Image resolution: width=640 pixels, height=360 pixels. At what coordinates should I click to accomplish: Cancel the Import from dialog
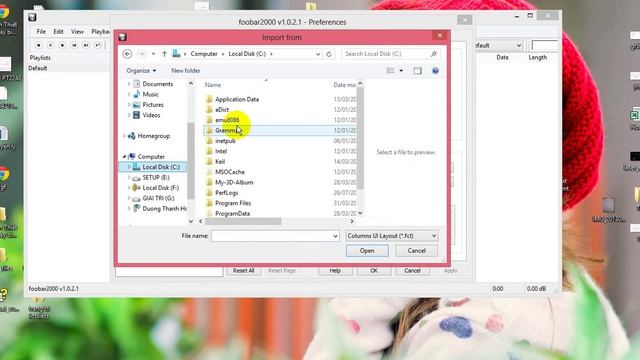pos(416,251)
